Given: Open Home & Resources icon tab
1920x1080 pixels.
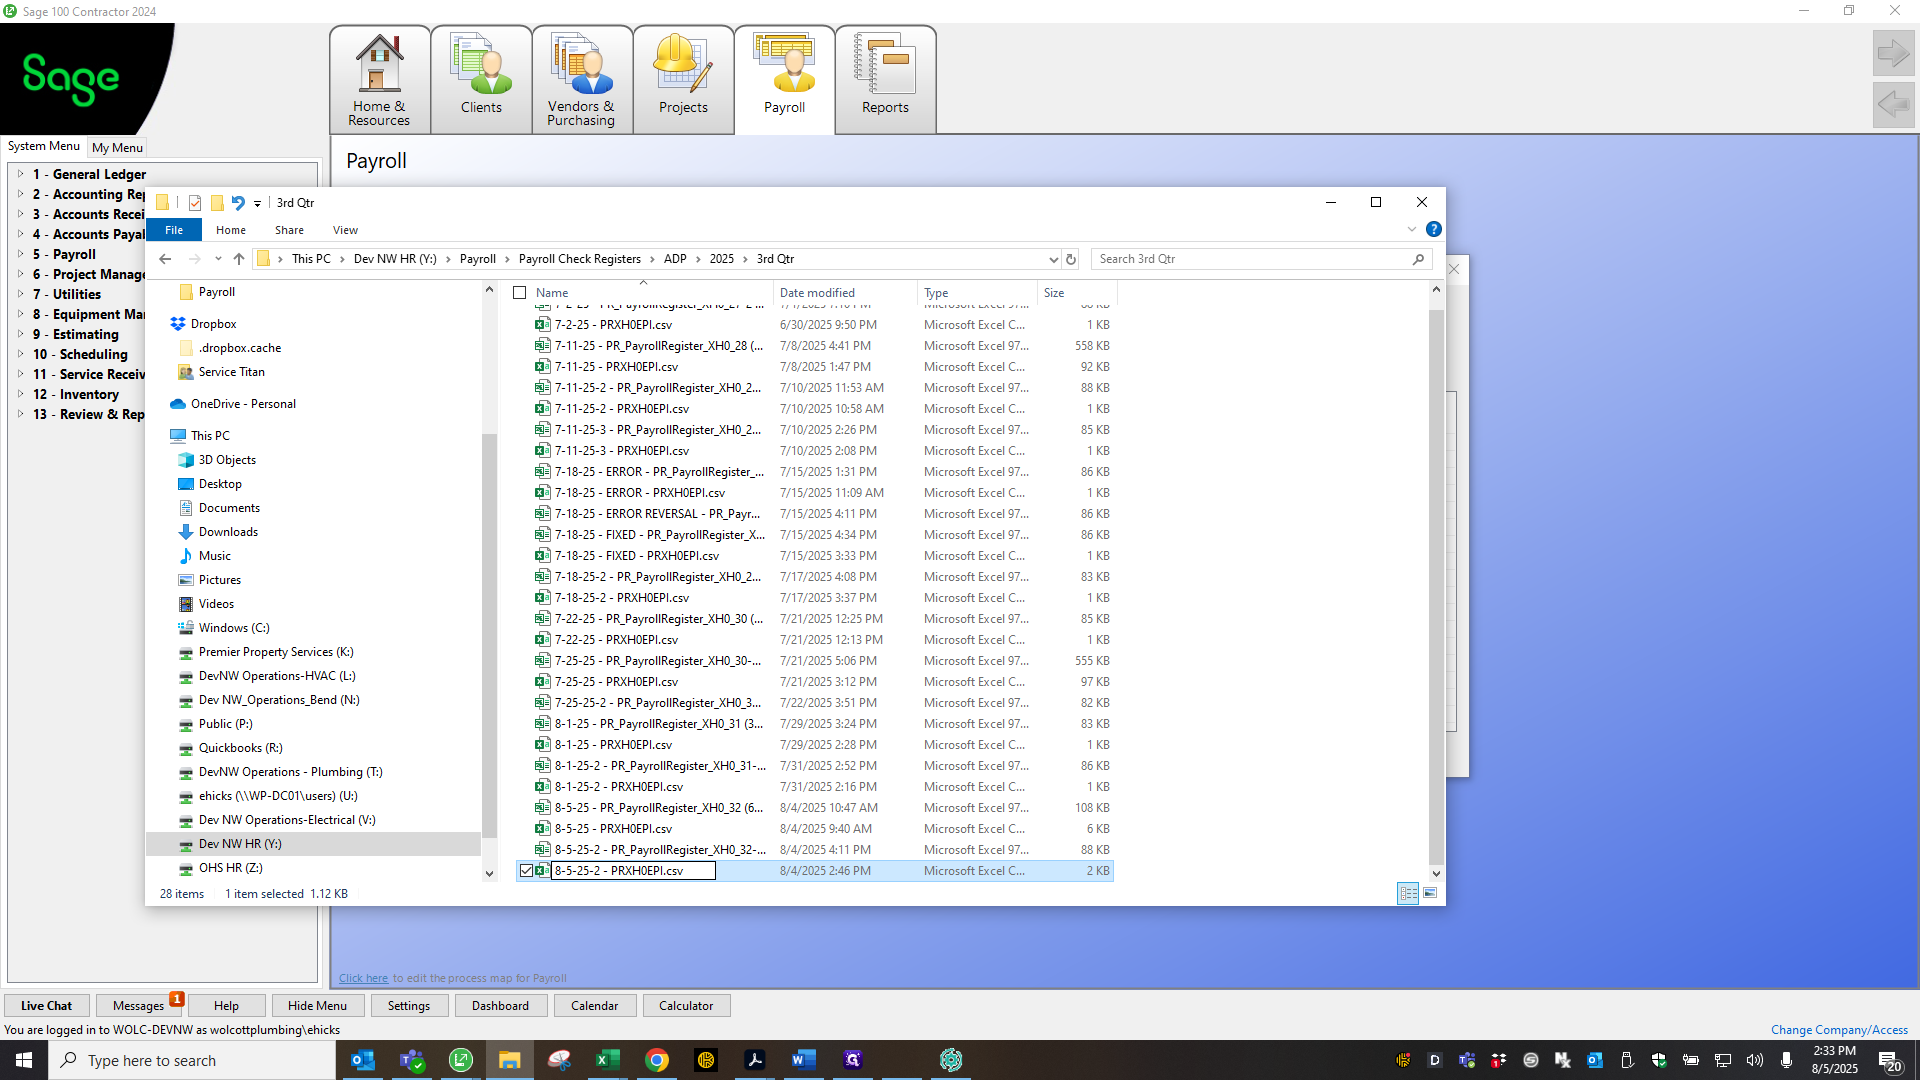Looking at the screenshot, I should pos(379,80).
